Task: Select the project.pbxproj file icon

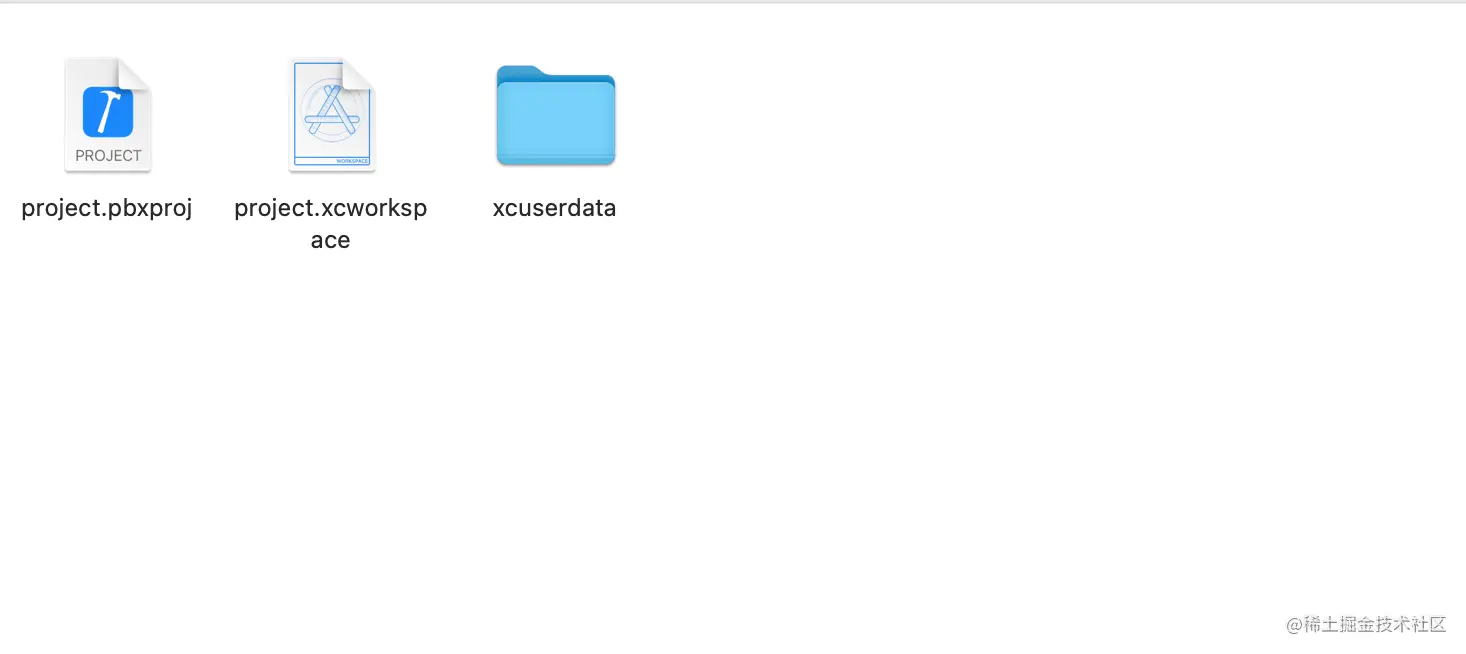Action: point(108,115)
